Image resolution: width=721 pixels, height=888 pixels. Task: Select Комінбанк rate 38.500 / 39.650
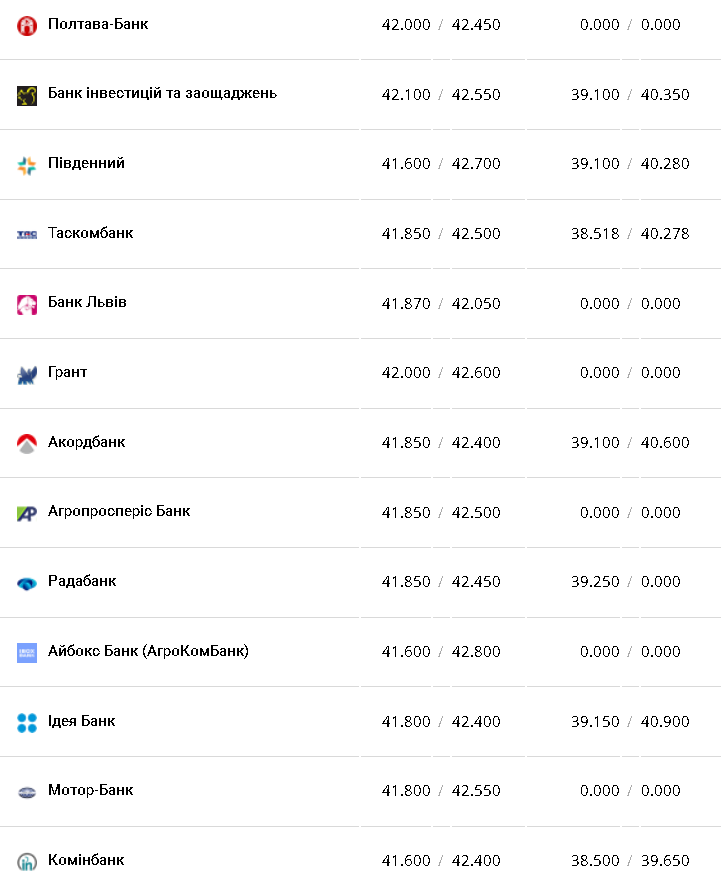click(x=630, y=860)
